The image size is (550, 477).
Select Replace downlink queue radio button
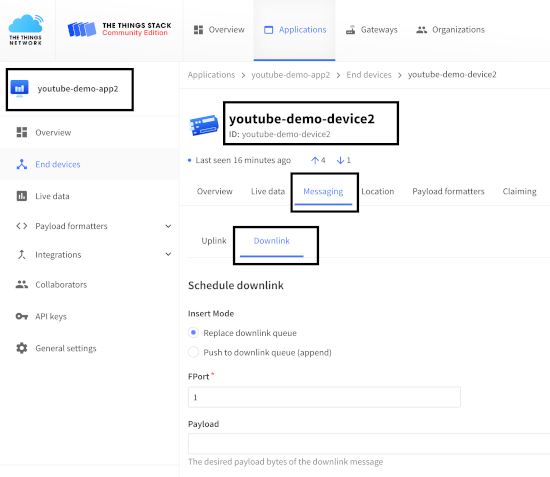(193, 332)
